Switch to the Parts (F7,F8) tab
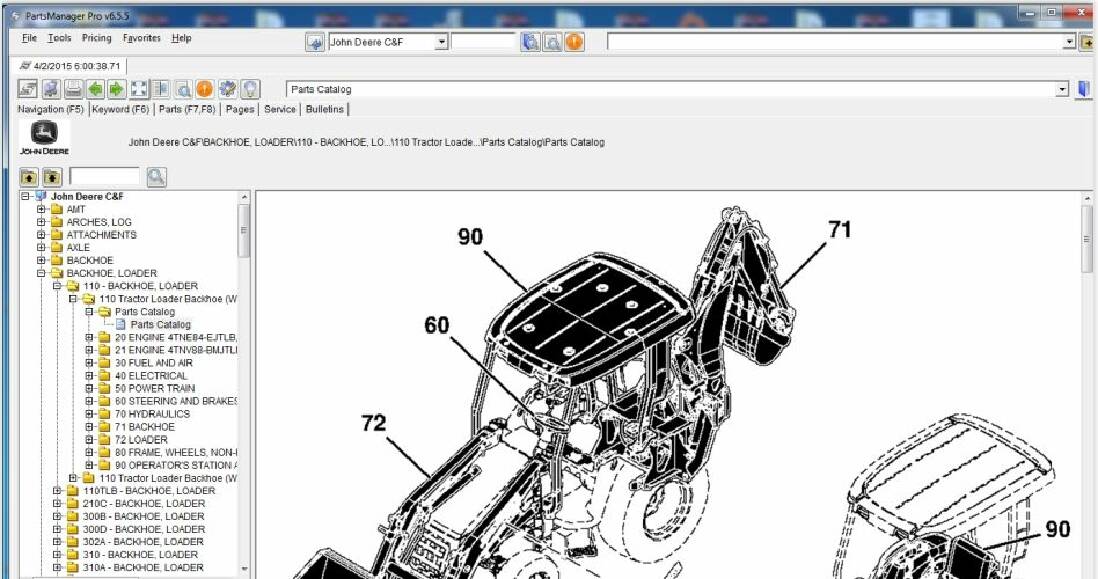 tap(187, 109)
